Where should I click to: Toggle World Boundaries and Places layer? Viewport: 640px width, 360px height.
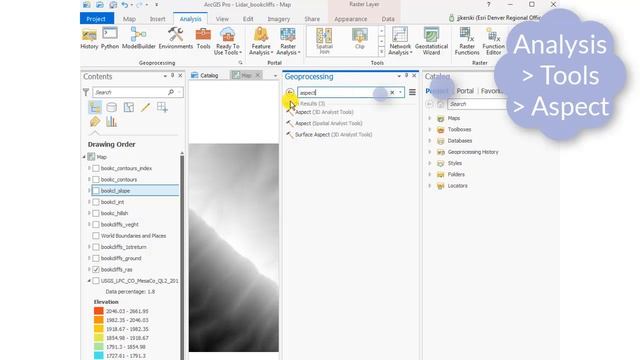point(96,236)
